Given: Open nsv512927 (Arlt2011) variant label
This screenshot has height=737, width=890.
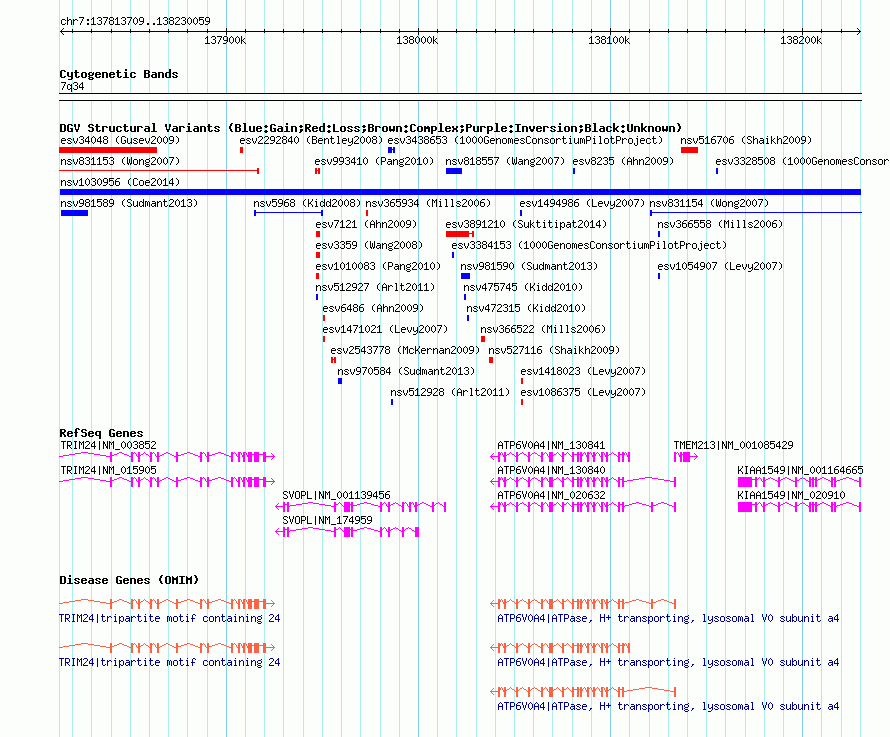Looking at the screenshot, I should pos(375,287).
